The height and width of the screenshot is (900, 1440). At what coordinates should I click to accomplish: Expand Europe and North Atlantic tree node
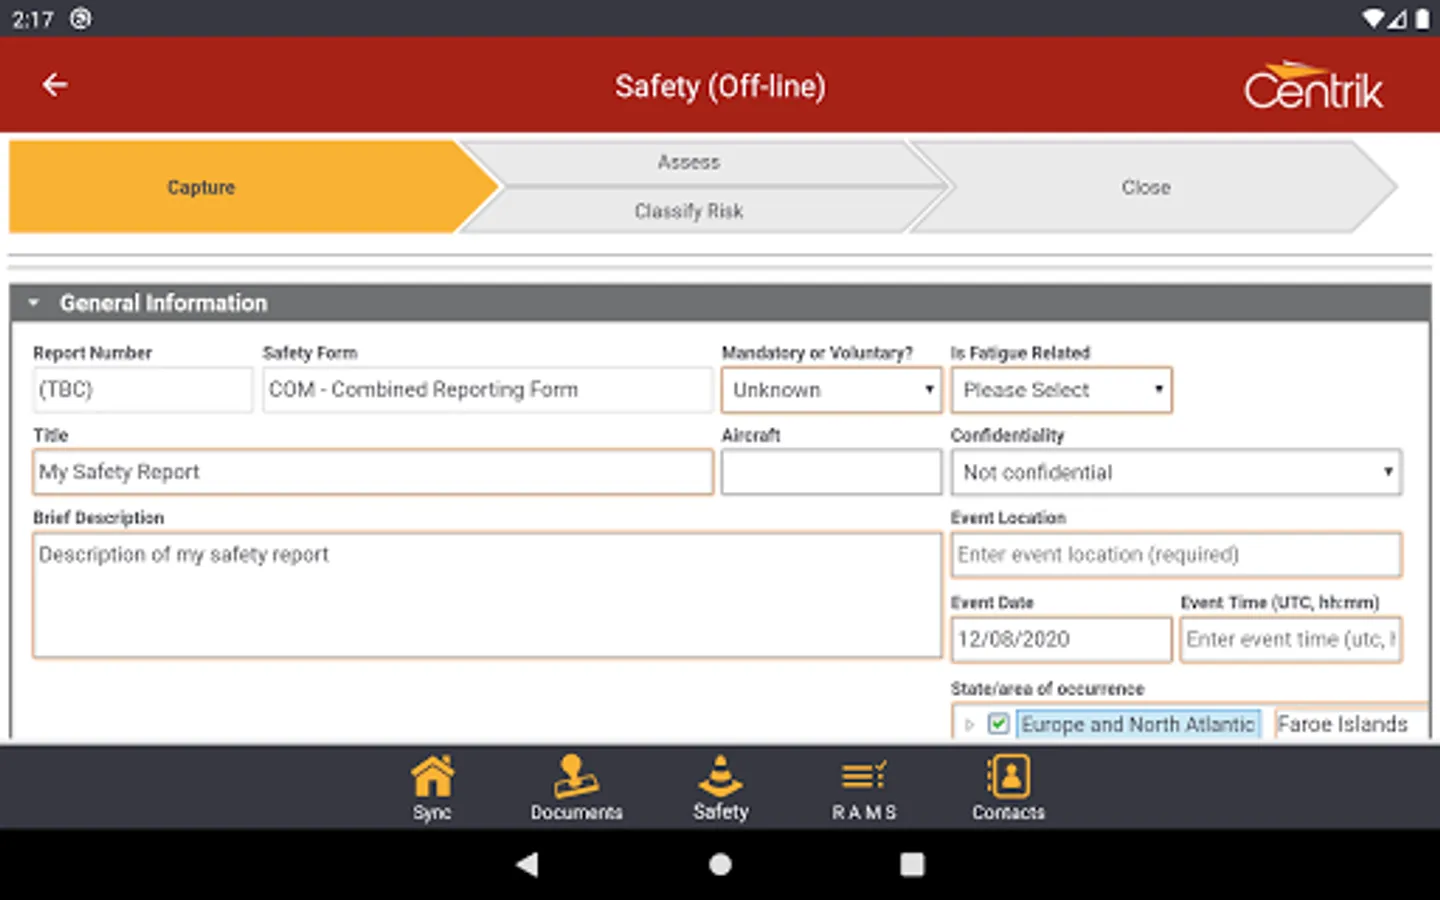point(969,724)
